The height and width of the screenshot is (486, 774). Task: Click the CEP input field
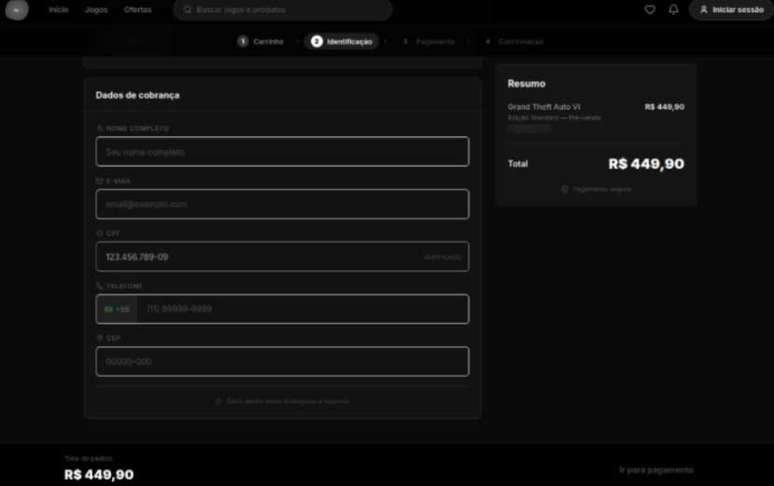click(x=282, y=362)
